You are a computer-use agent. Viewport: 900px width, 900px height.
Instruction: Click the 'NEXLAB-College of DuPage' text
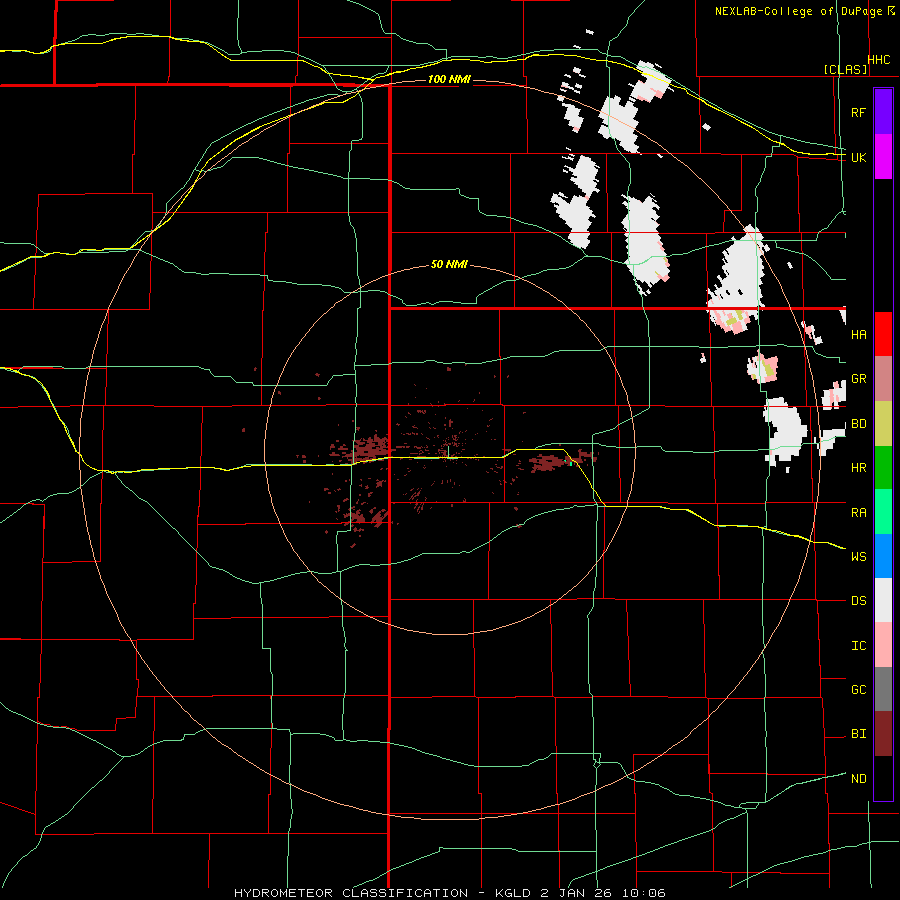tap(800, 11)
